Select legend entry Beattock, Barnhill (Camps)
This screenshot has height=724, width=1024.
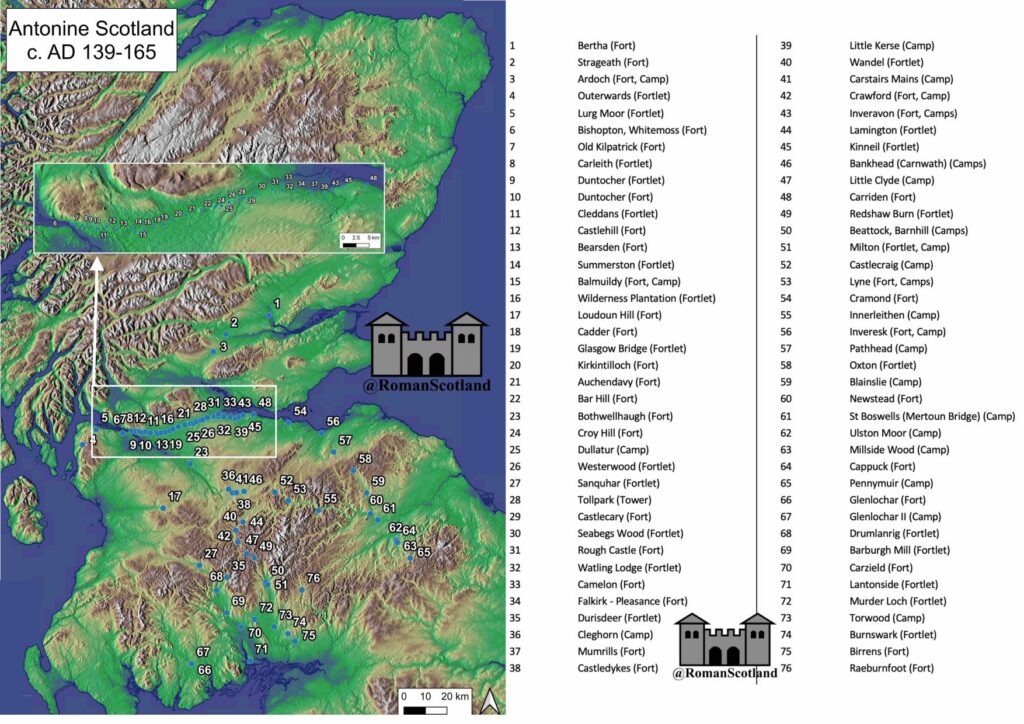(908, 230)
